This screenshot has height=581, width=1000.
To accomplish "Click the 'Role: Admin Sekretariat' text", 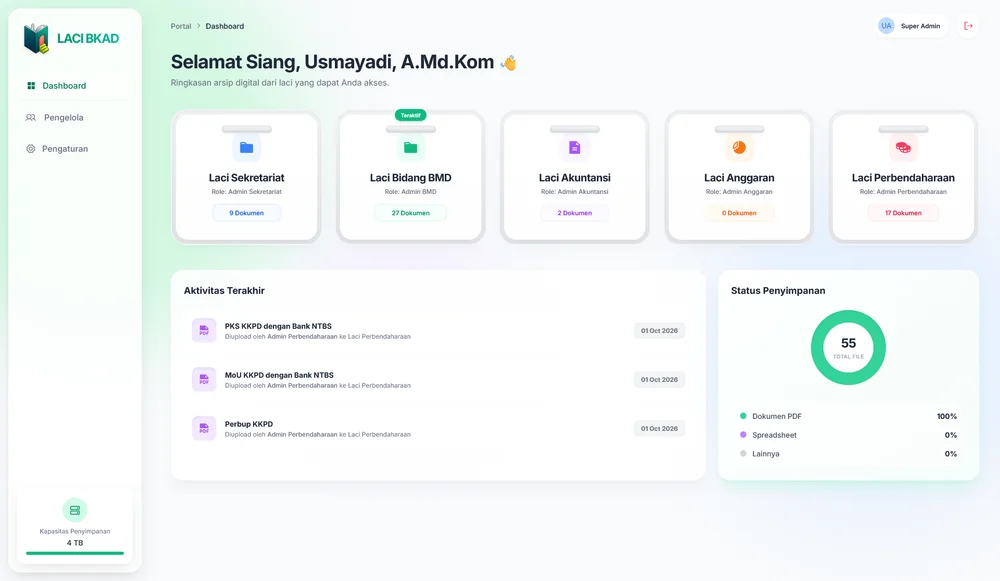I will [x=247, y=192].
